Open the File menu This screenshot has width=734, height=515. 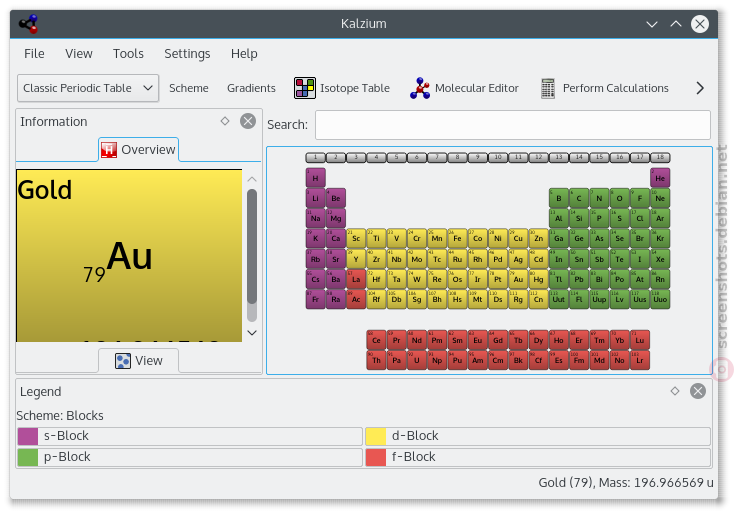pyautogui.click(x=34, y=54)
